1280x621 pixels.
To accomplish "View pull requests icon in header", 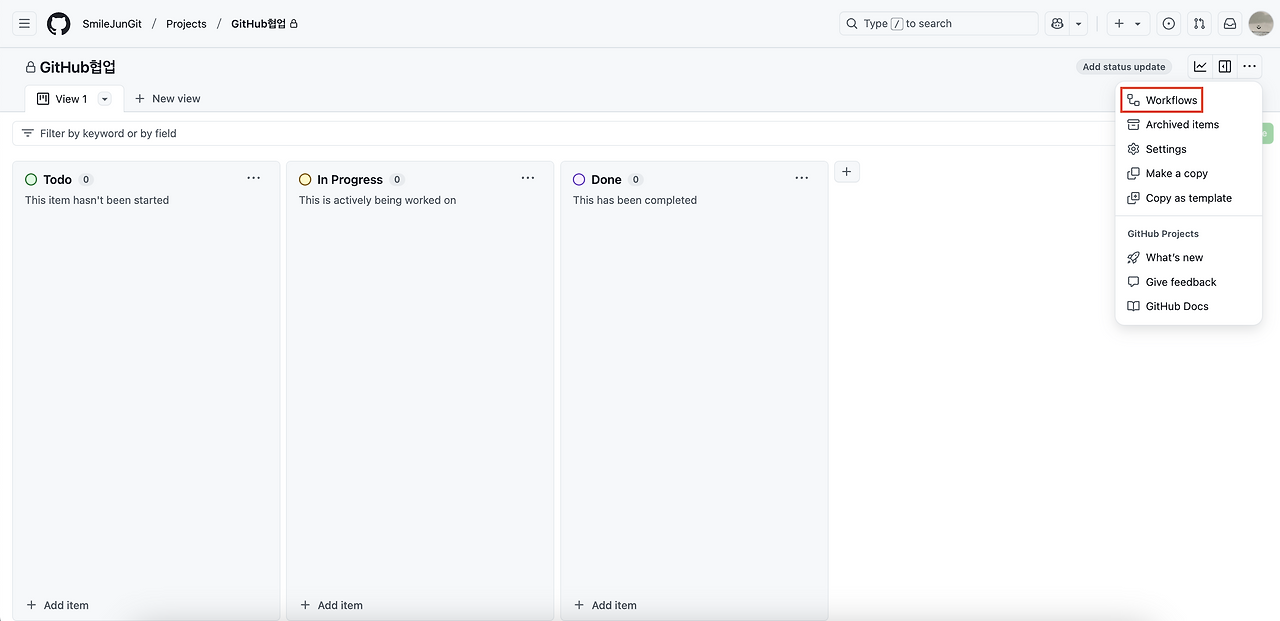I will [x=1199, y=23].
